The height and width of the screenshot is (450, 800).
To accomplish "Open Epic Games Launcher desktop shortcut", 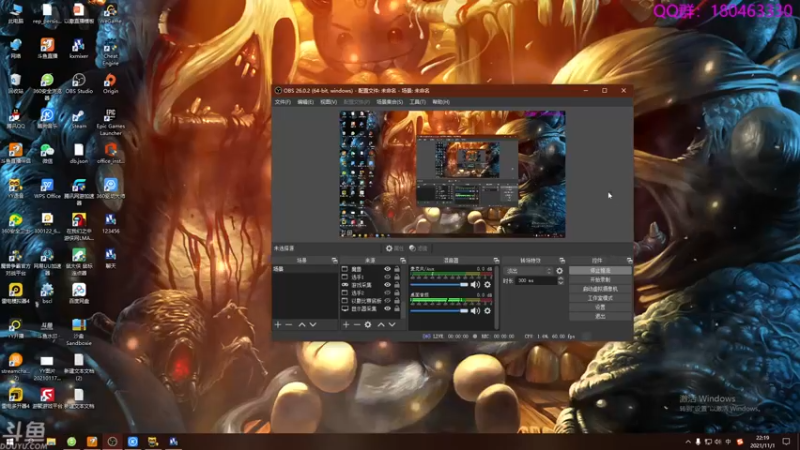I will [x=110, y=122].
